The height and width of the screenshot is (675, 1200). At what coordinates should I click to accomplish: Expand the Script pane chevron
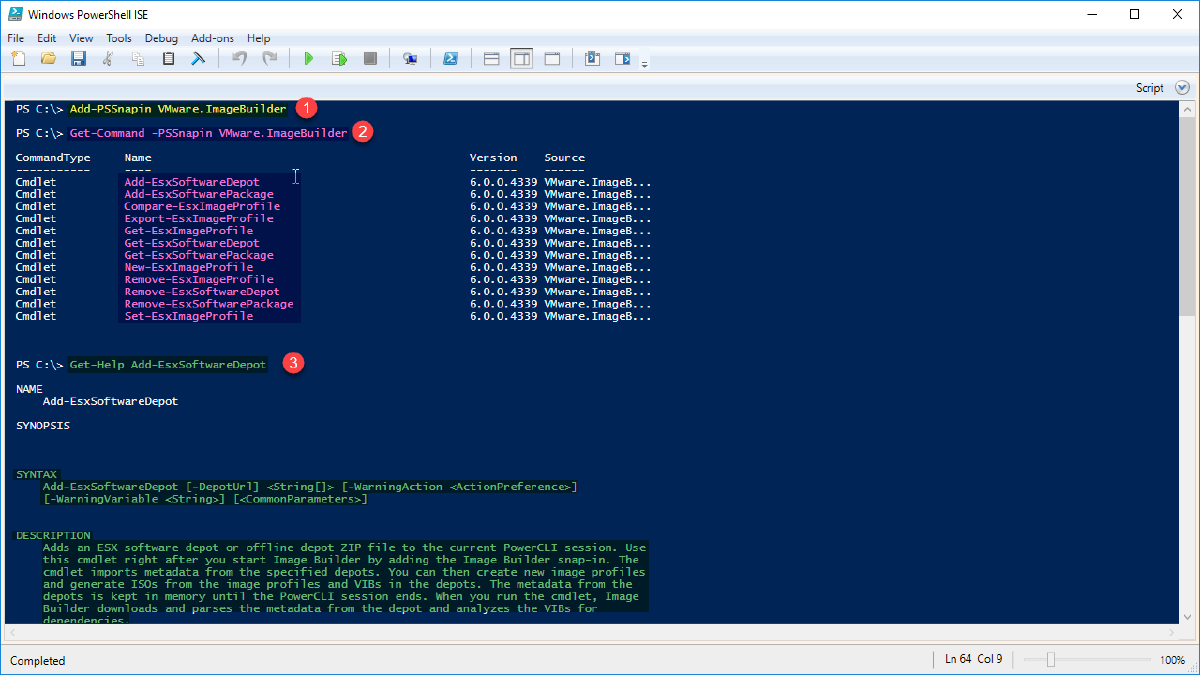click(1182, 88)
